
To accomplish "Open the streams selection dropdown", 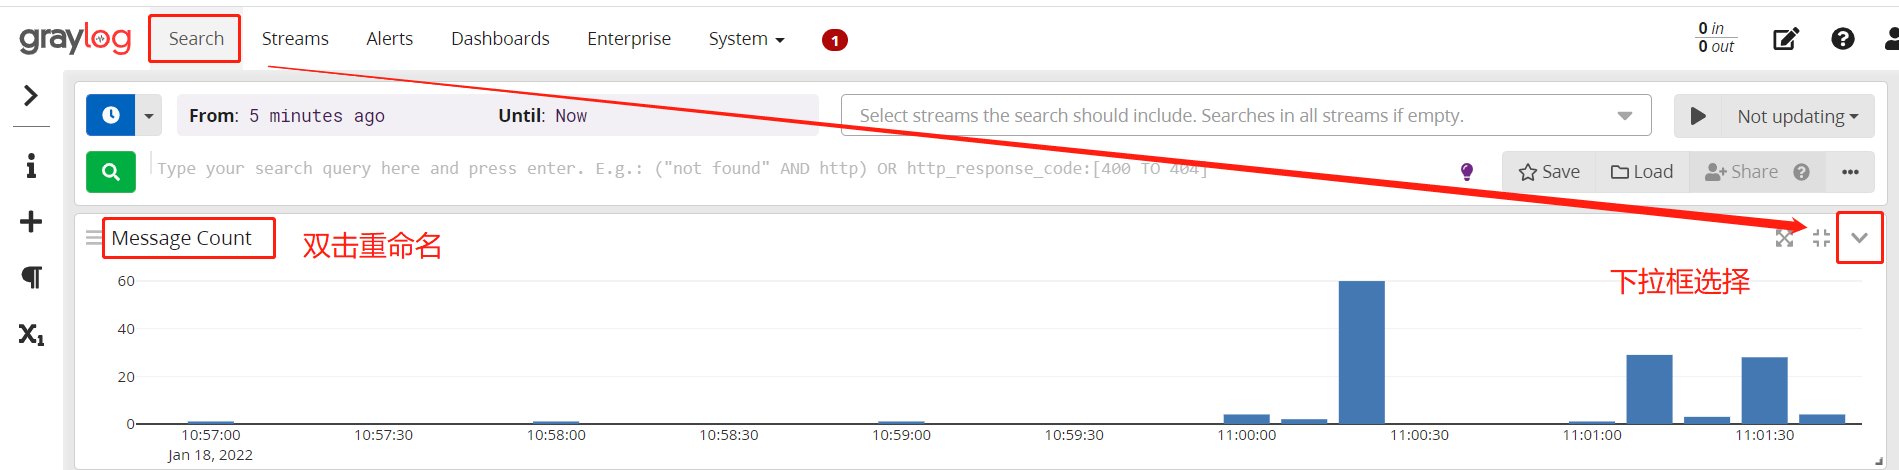I will point(1246,115).
